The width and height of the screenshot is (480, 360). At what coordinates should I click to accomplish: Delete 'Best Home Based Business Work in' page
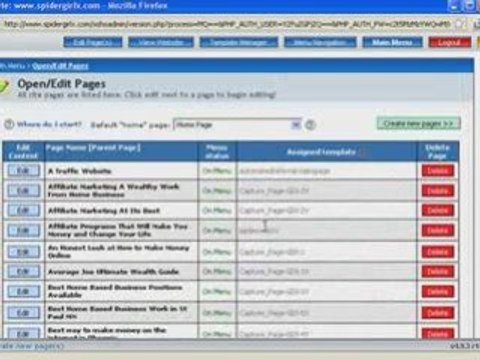pyautogui.click(x=438, y=313)
